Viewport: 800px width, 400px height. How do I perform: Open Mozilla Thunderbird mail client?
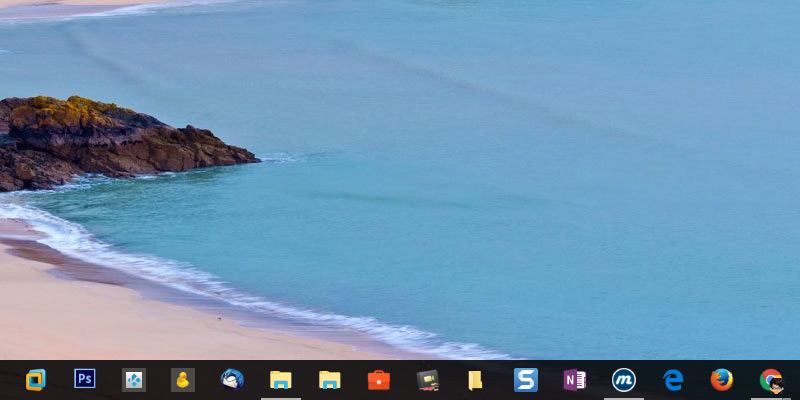tap(232, 380)
